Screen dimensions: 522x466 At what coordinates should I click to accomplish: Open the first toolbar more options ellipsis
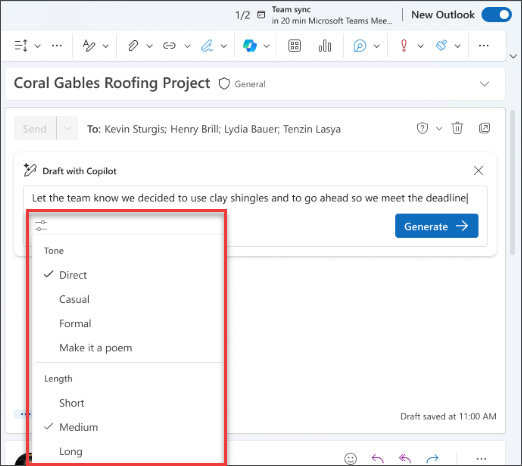tap(57, 45)
